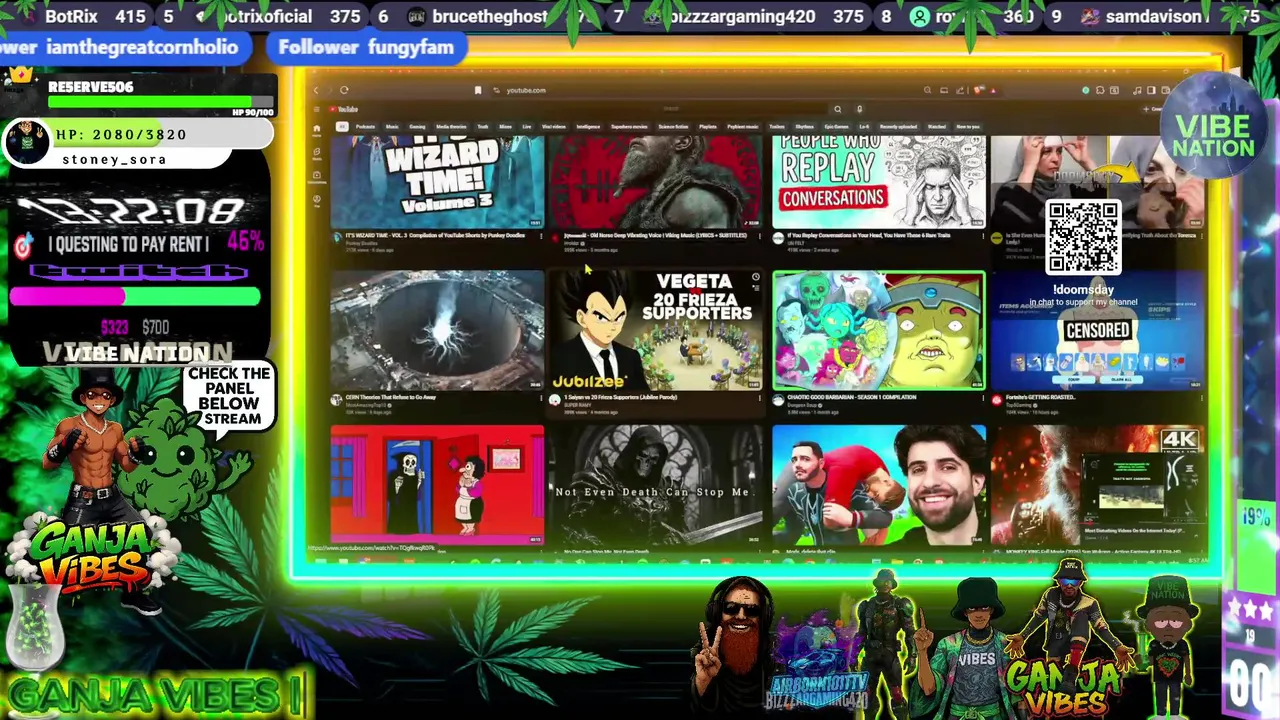Click Follower fungyfam ticker label
The image size is (1280, 720).
tap(366, 47)
